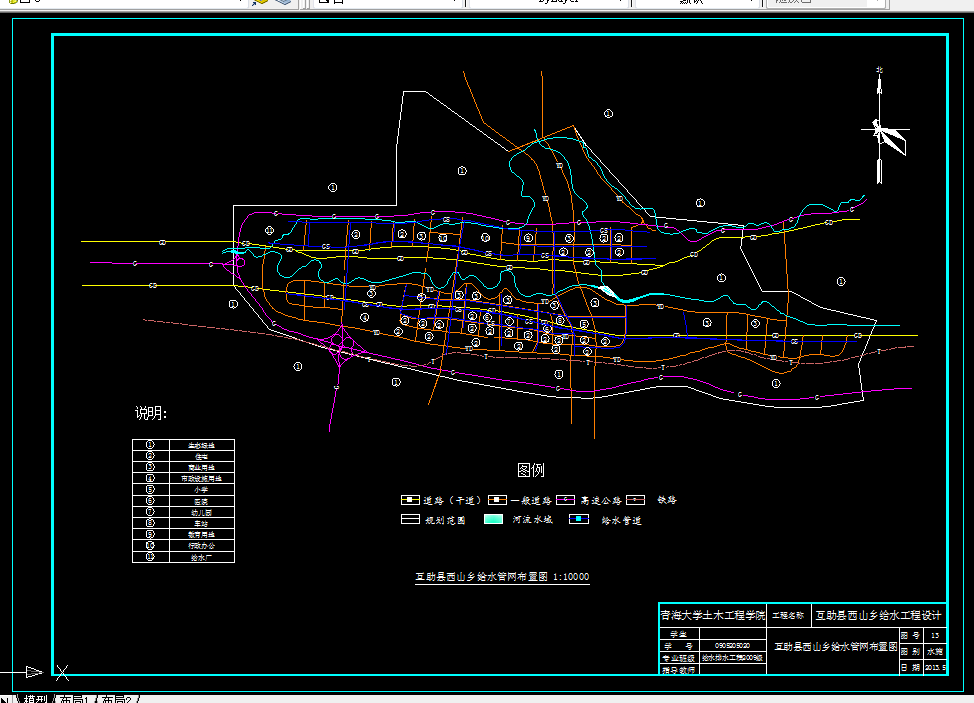Select the 给水排水工程2009级 class cell

[732, 658]
